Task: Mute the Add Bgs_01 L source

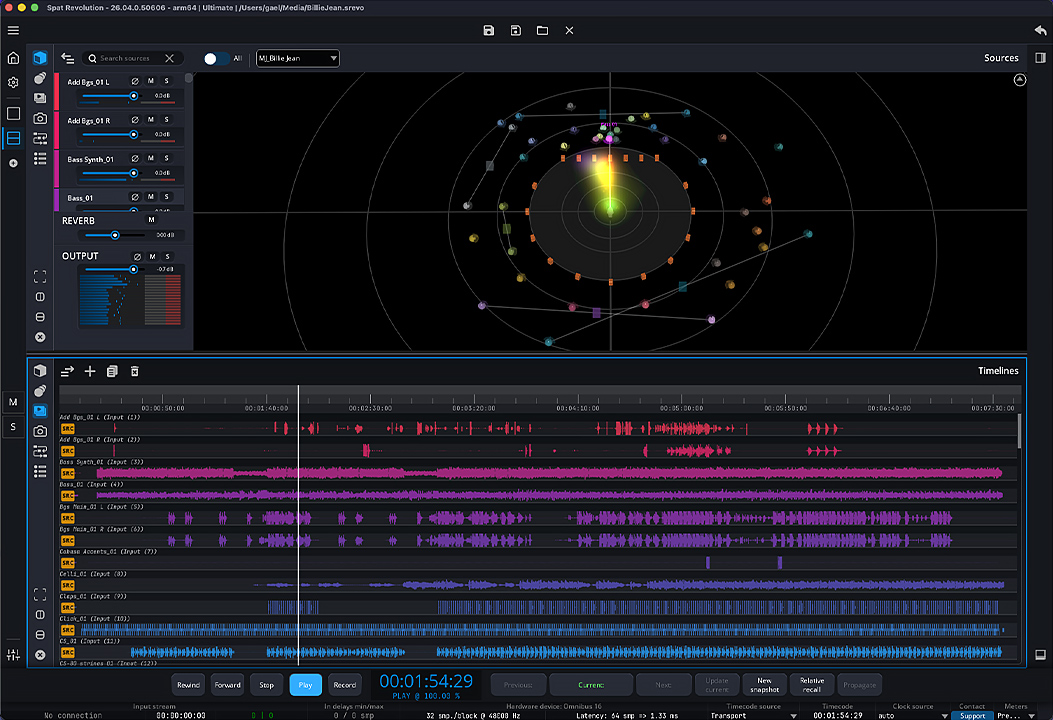Action: (x=151, y=81)
